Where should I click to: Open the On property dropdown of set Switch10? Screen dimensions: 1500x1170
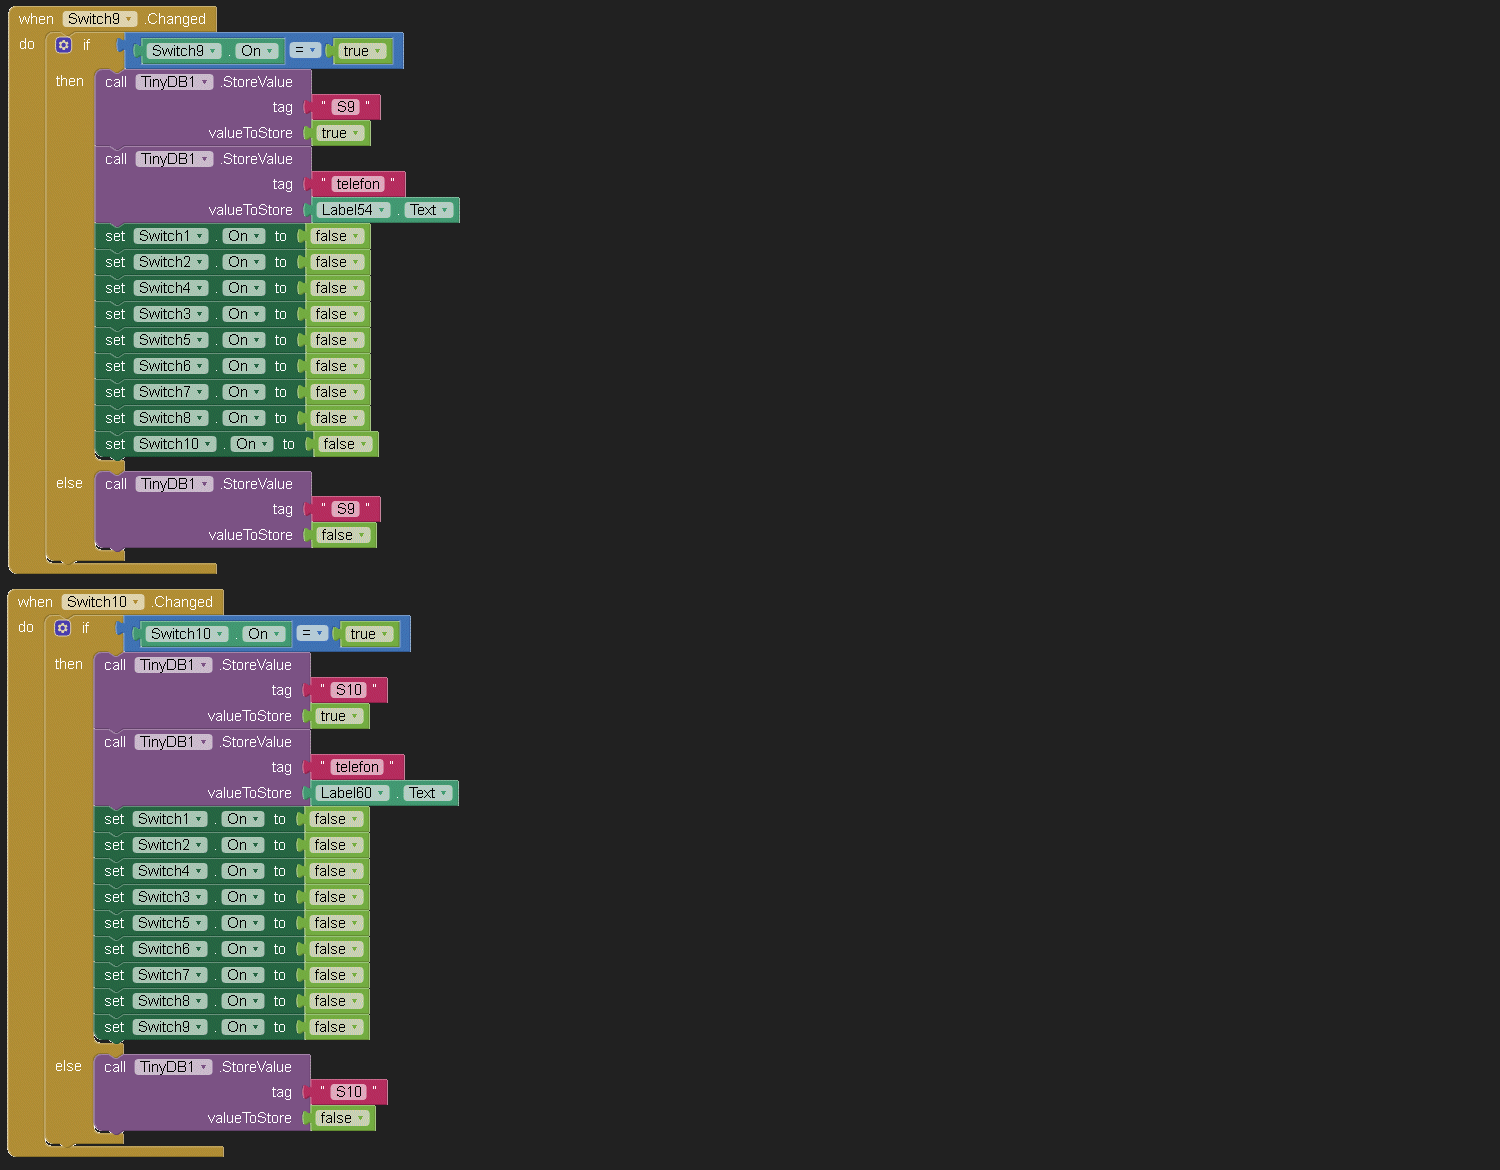coord(252,444)
